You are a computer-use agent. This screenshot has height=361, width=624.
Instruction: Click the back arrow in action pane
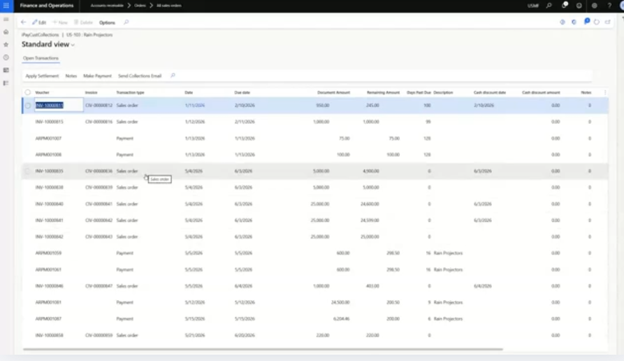[x=23, y=22]
